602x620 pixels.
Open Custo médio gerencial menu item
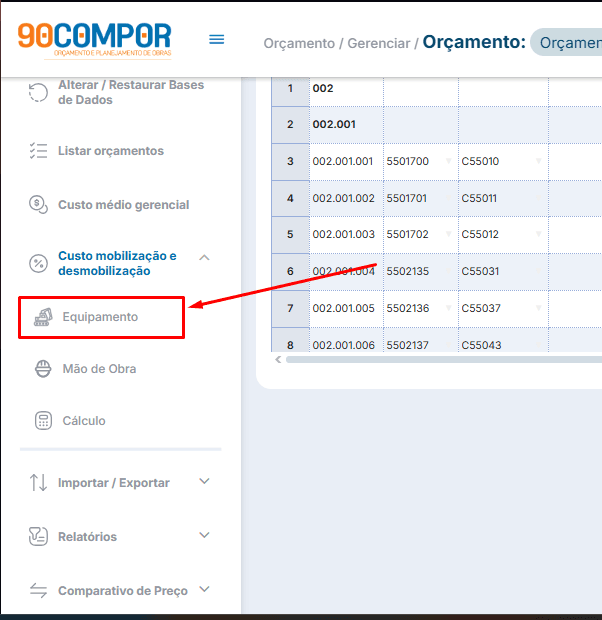(123, 205)
